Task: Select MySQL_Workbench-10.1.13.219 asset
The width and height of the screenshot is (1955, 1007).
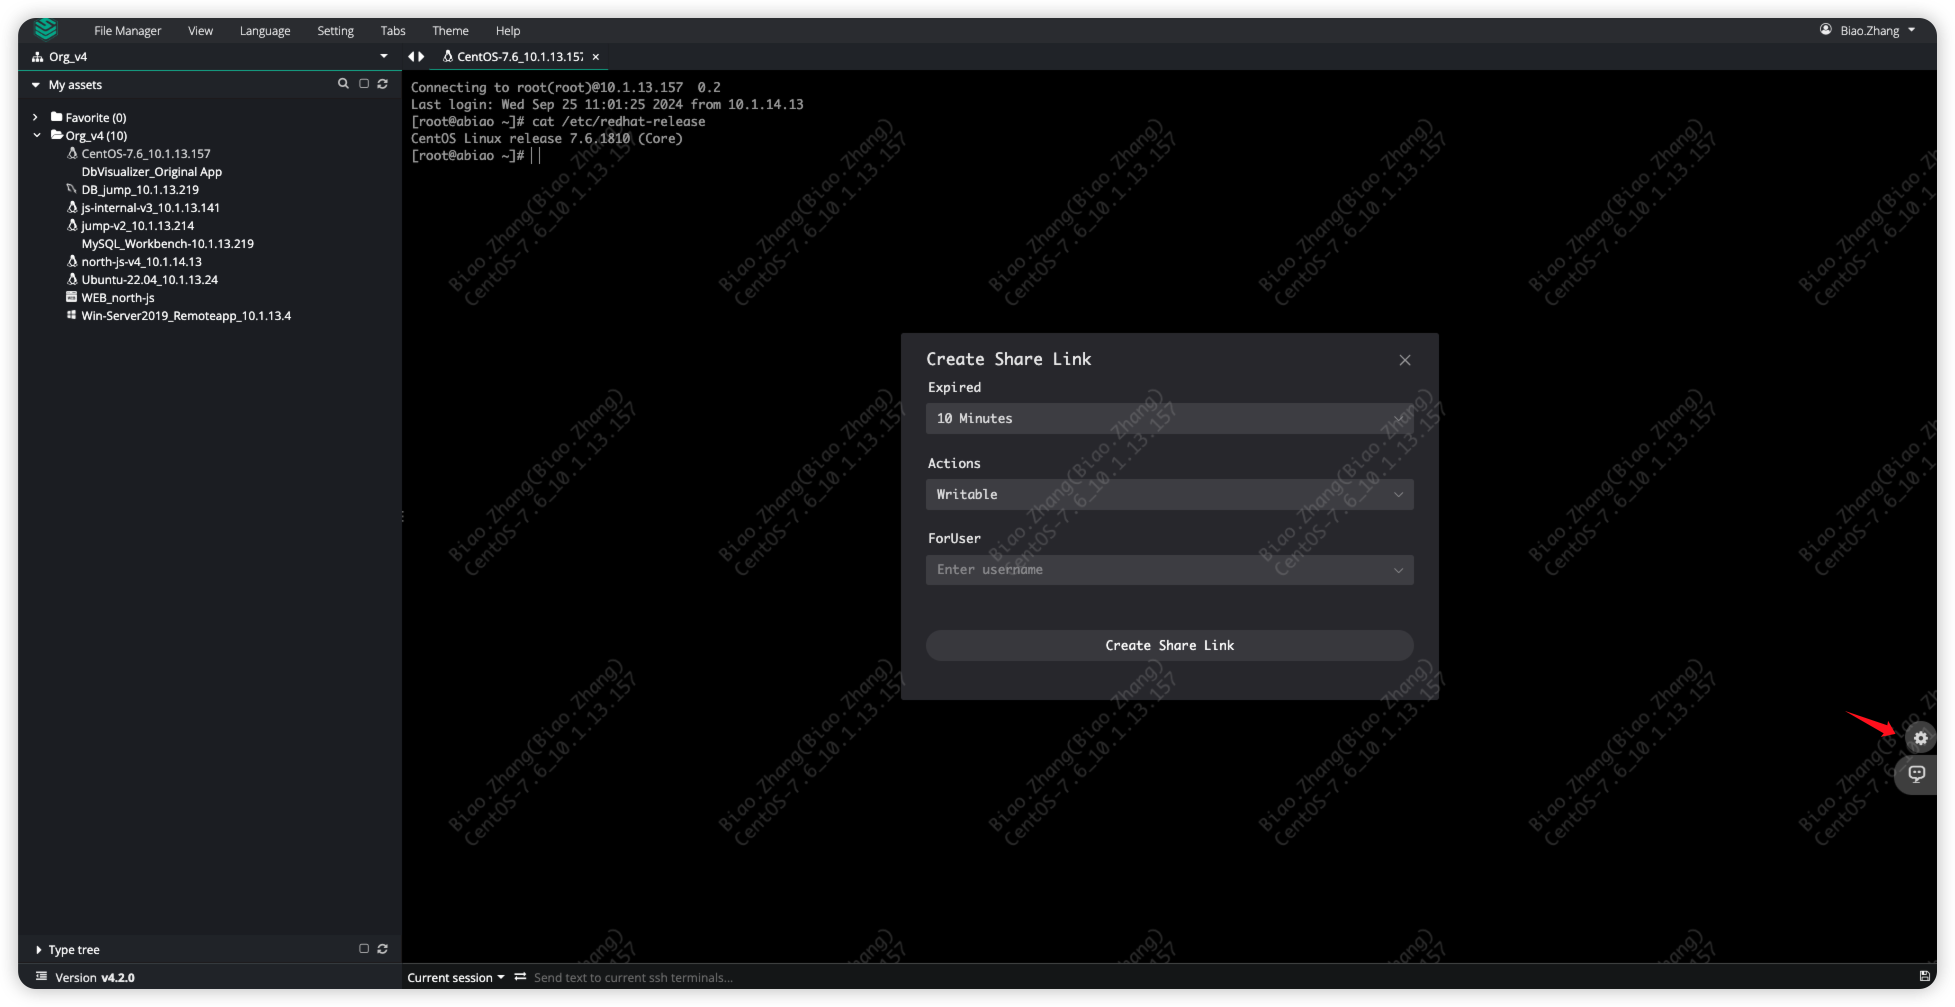Action: pyautogui.click(x=168, y=244)
